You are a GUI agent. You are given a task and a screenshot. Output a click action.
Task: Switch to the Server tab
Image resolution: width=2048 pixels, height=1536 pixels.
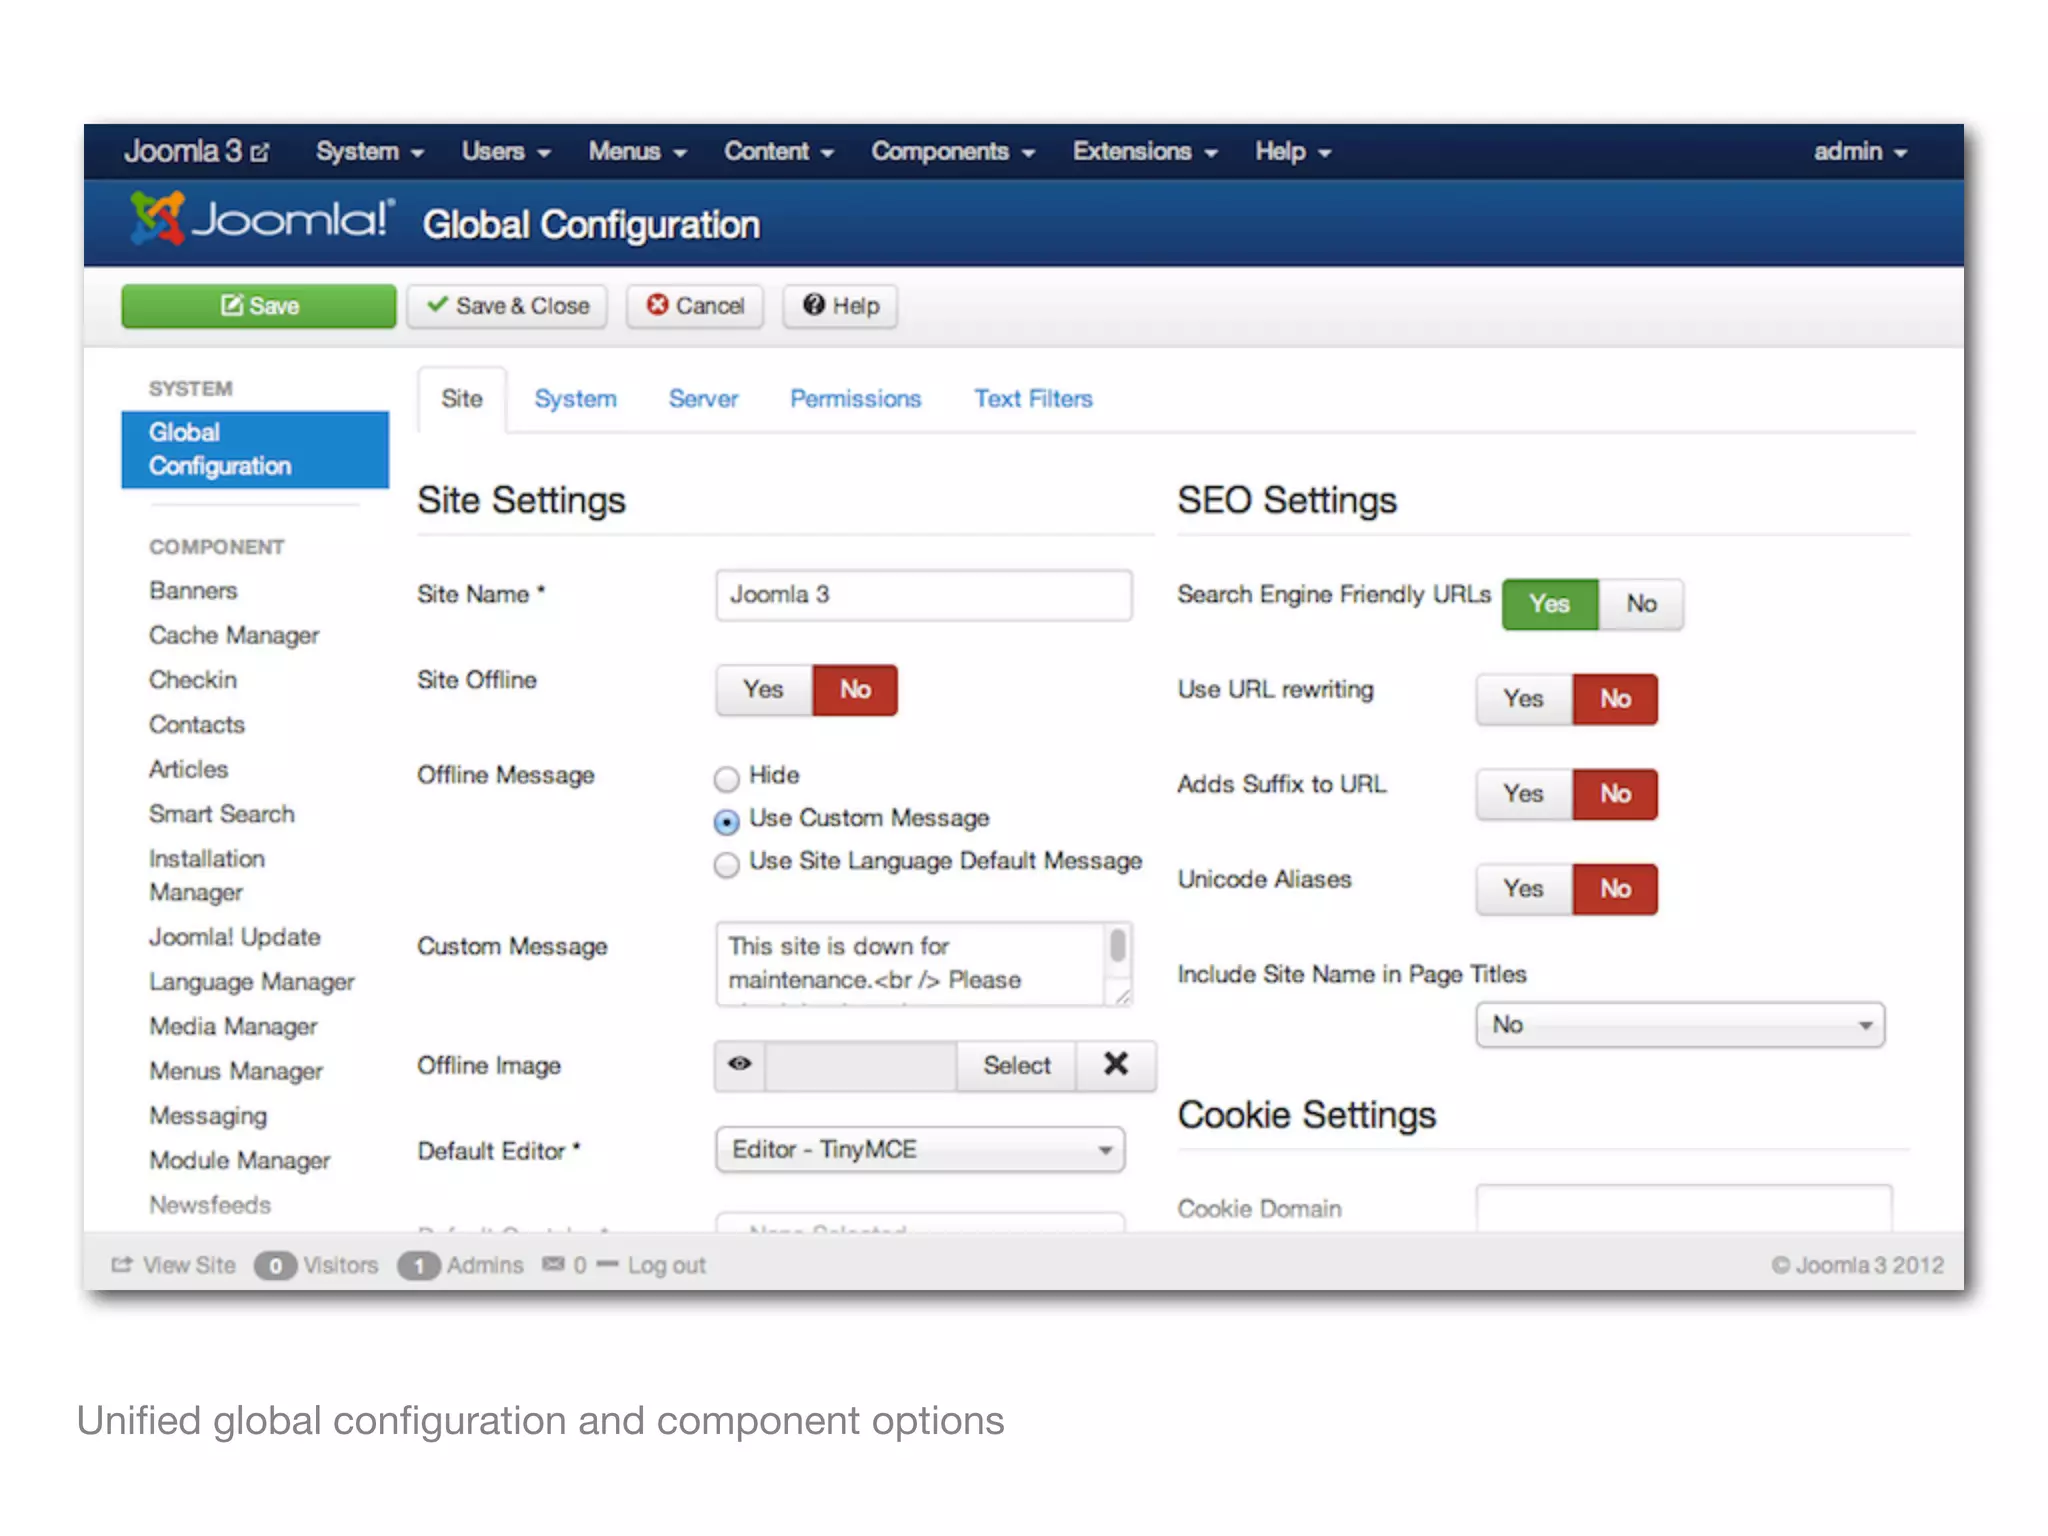click(x=703, y=398)
